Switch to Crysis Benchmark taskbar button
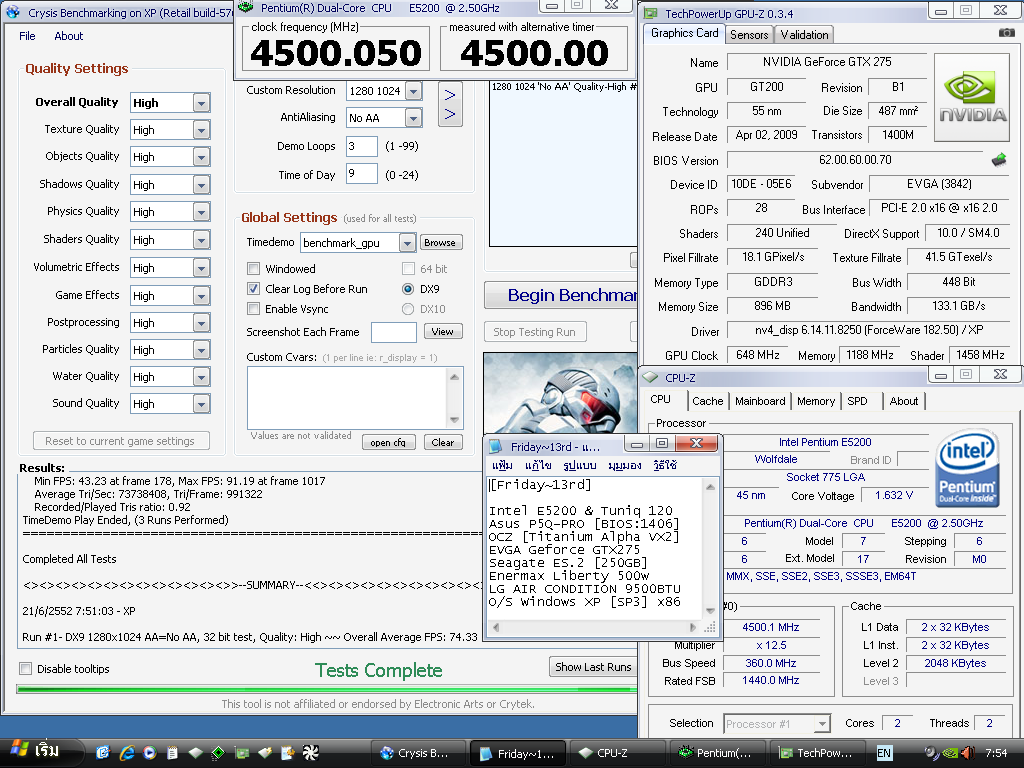This screenshot has height=768, width=1024. tap(419, 753)
